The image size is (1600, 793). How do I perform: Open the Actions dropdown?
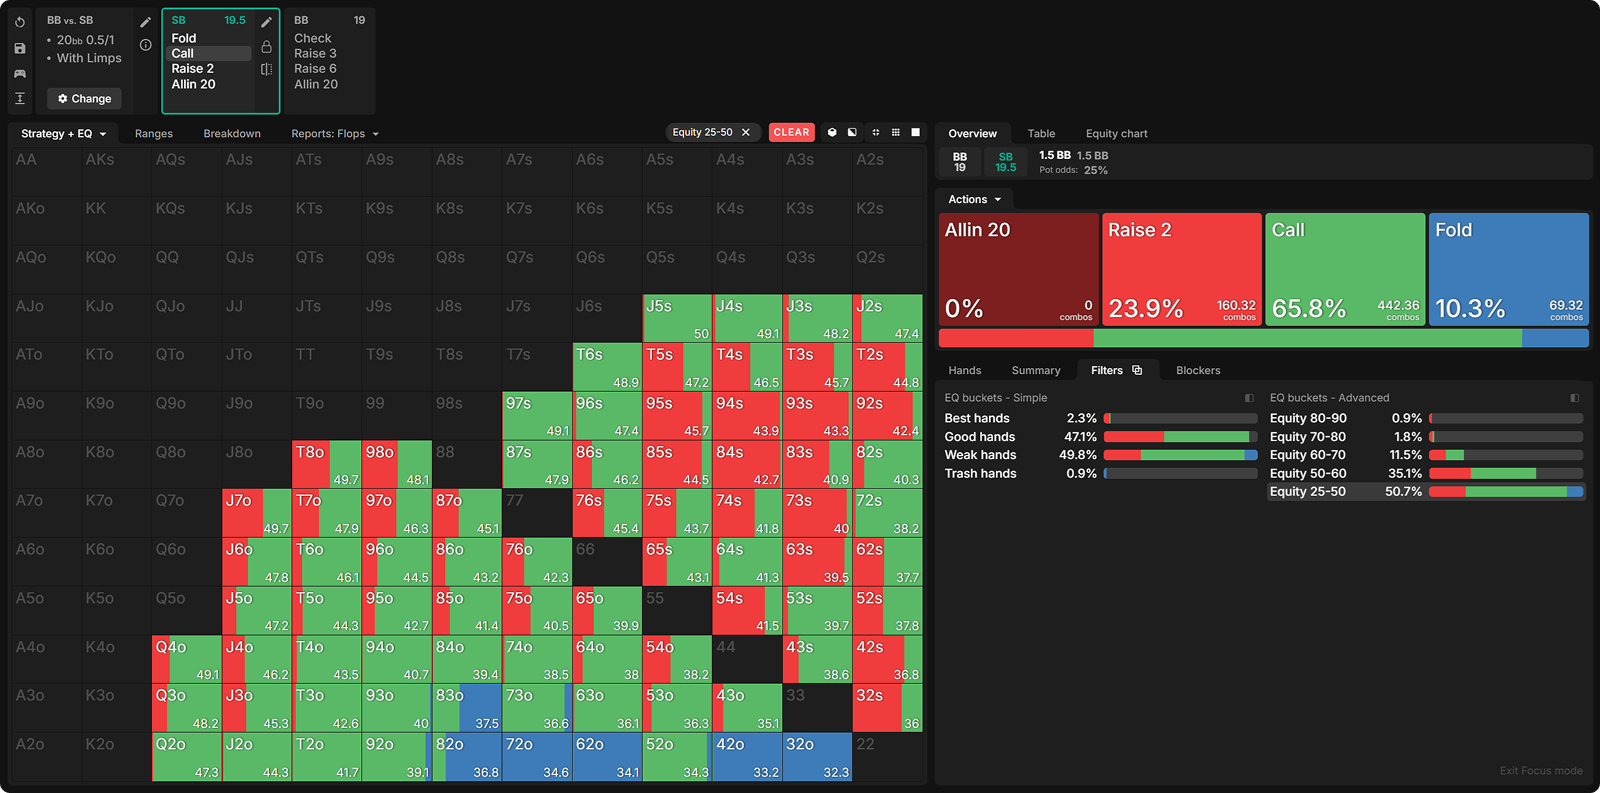click(x=974, y=199)
